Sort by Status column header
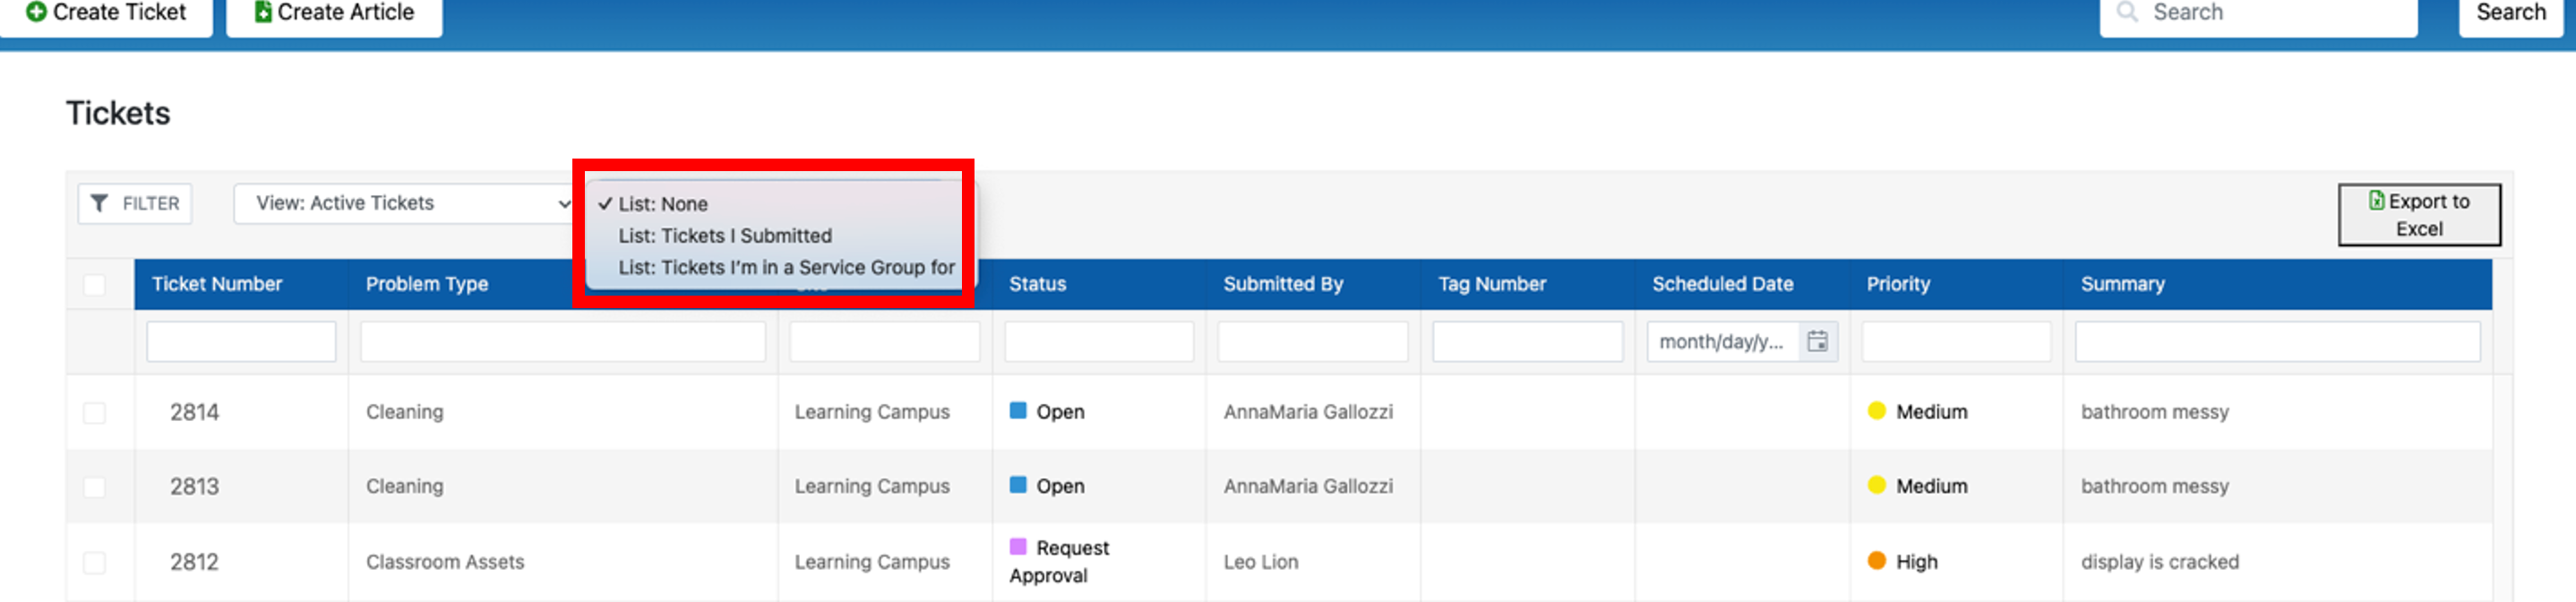2576x602 pixels. pyautogui.click(x=1037, y=284)
